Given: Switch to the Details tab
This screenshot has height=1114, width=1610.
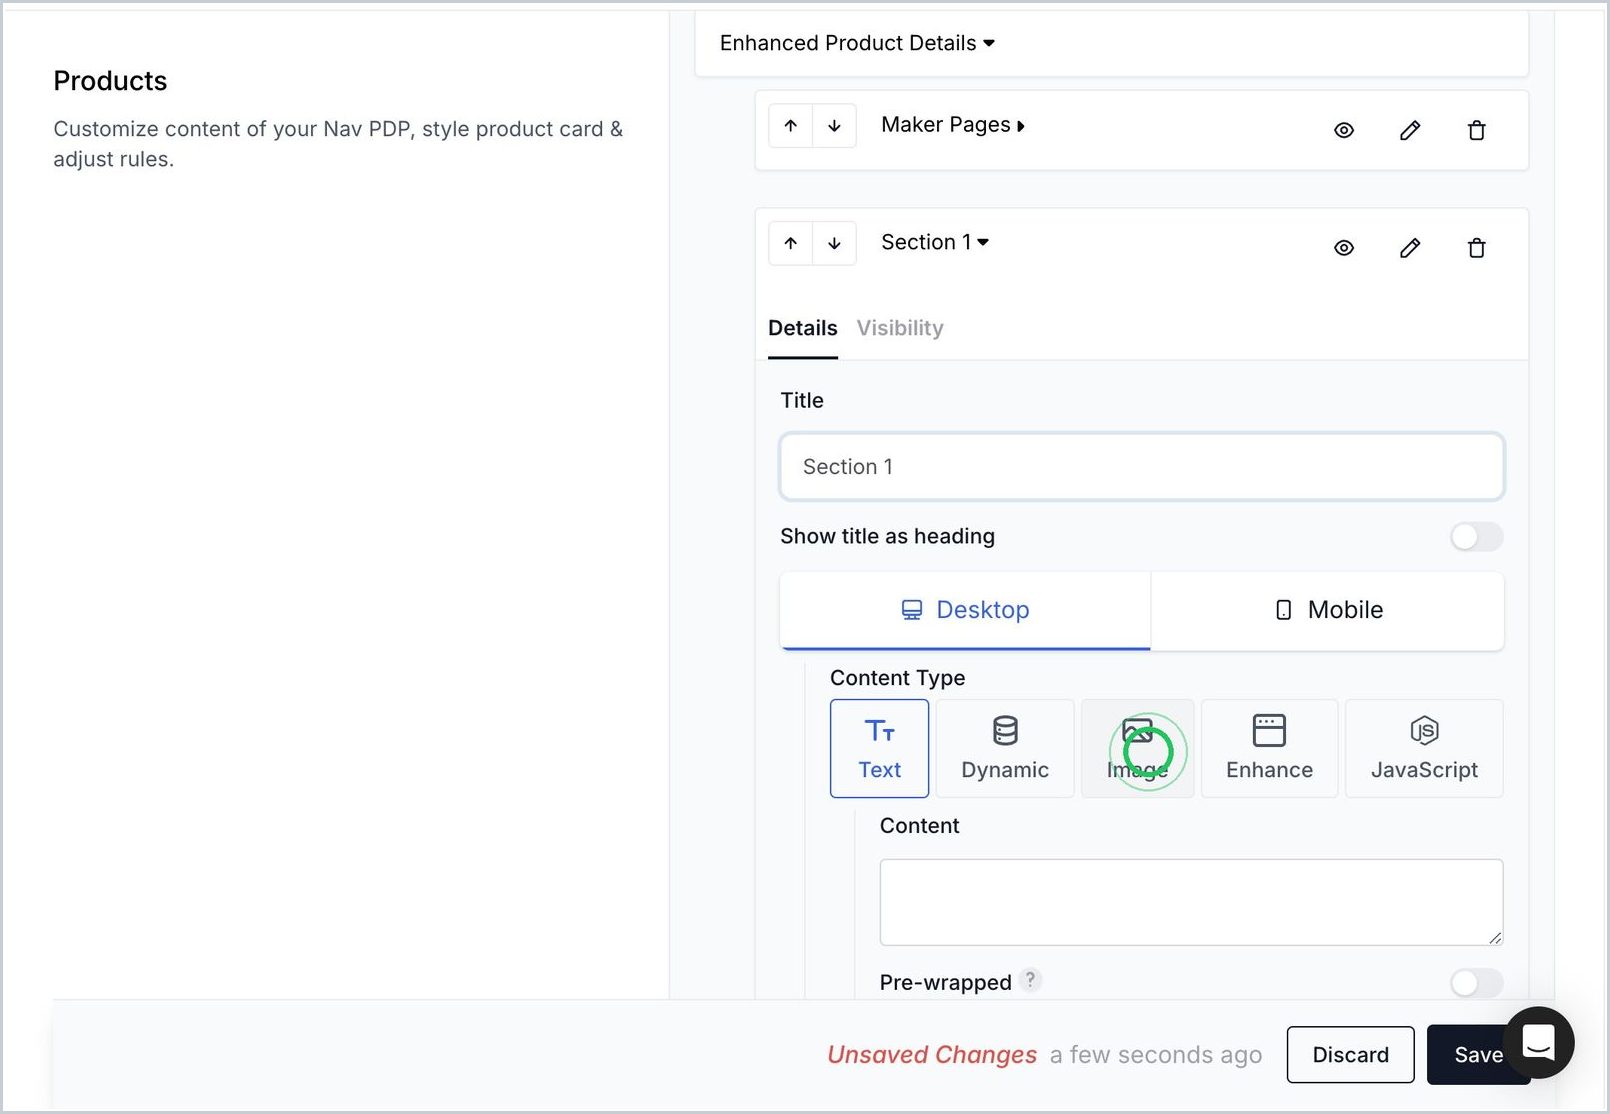Looking at the screenshot, I should (x=803, y=328).
